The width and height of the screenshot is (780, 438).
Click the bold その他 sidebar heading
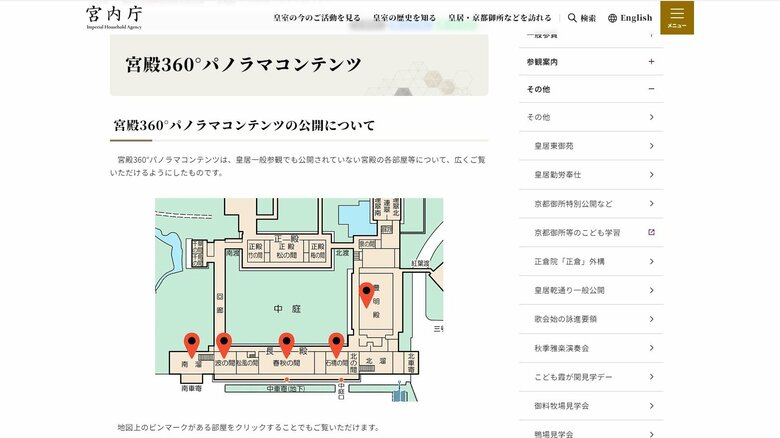click(538, 89)
